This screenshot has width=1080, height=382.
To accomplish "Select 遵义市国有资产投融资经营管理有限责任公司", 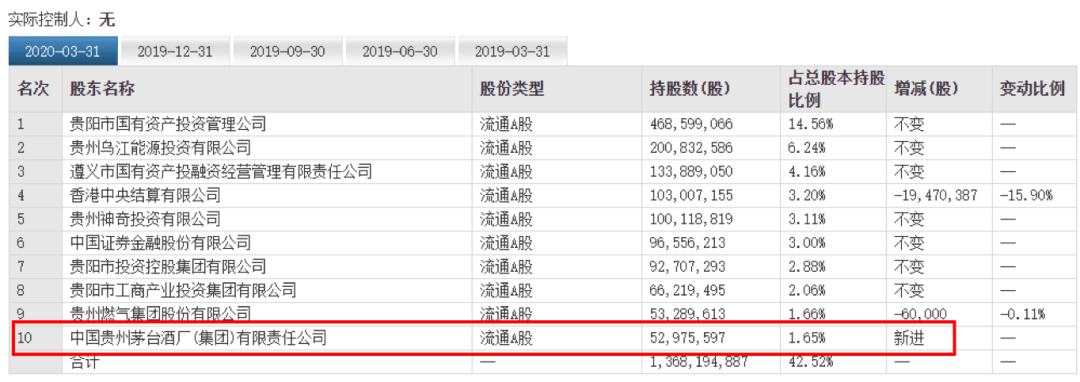I will pyautogui.click(x=221, y=171).
